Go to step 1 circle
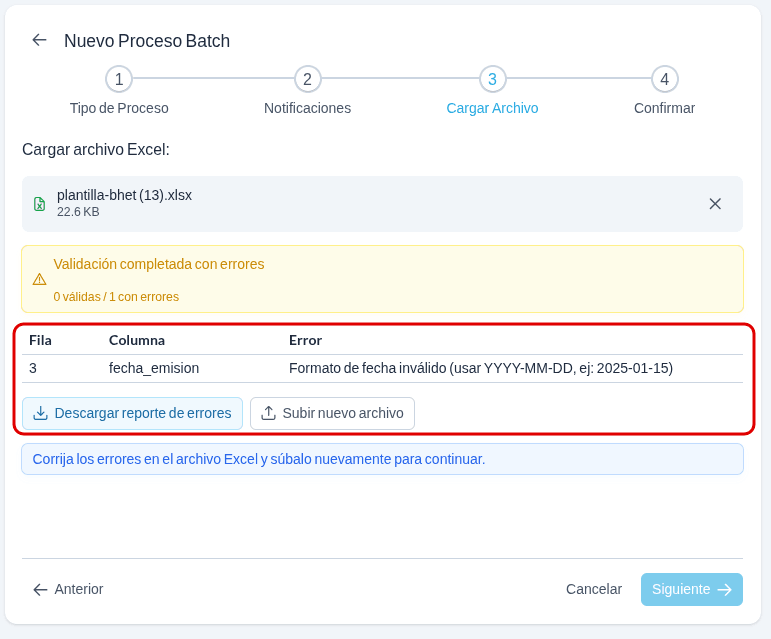This screenshot has width=771, height=639. (119, 79)
